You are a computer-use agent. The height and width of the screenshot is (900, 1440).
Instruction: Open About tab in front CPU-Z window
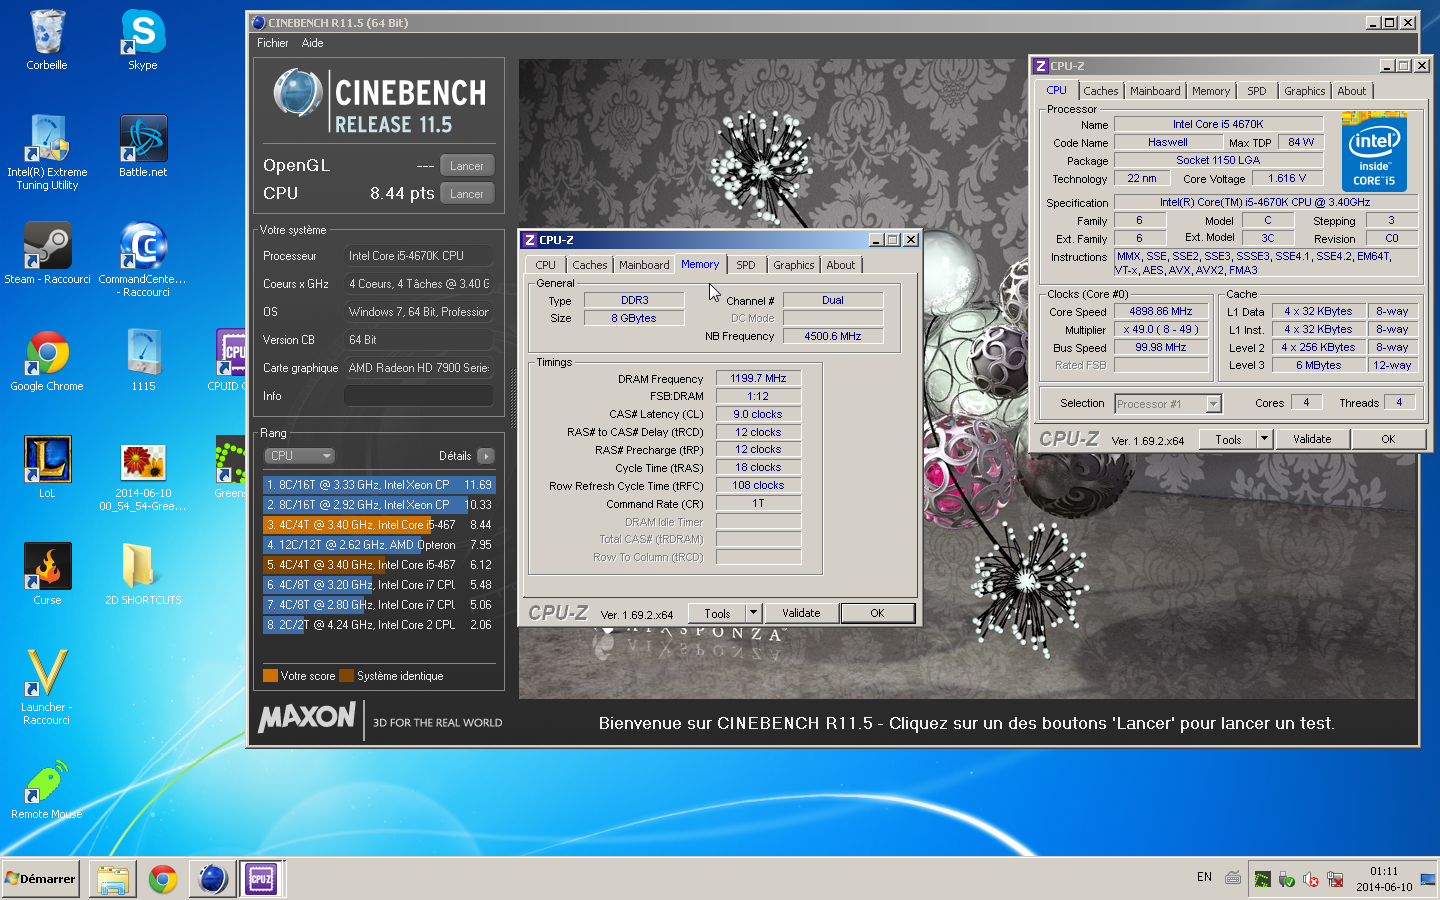[x=841, y=265]
